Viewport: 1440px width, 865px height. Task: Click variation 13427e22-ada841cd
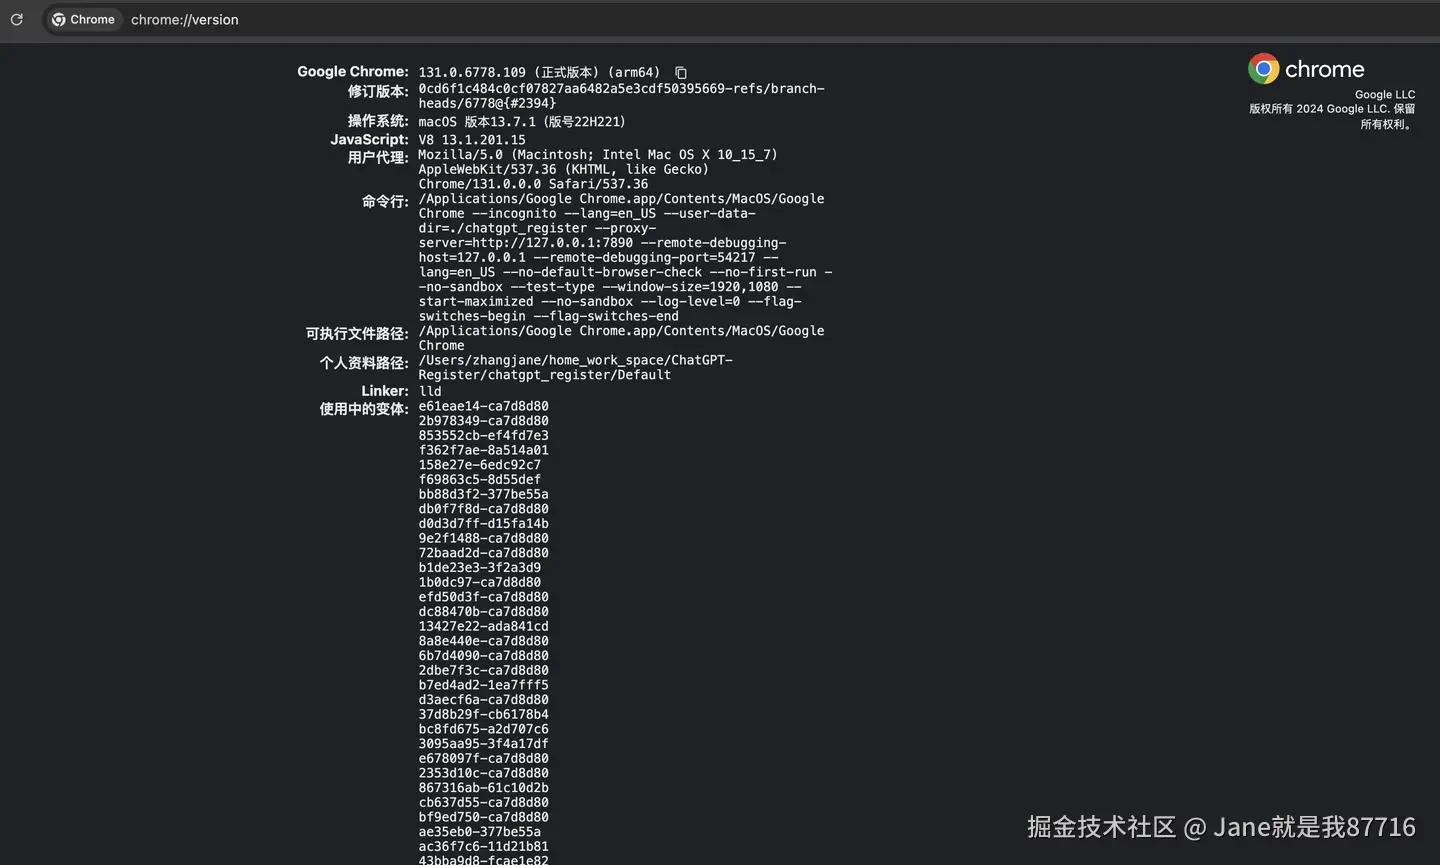[x=483, y=626]
